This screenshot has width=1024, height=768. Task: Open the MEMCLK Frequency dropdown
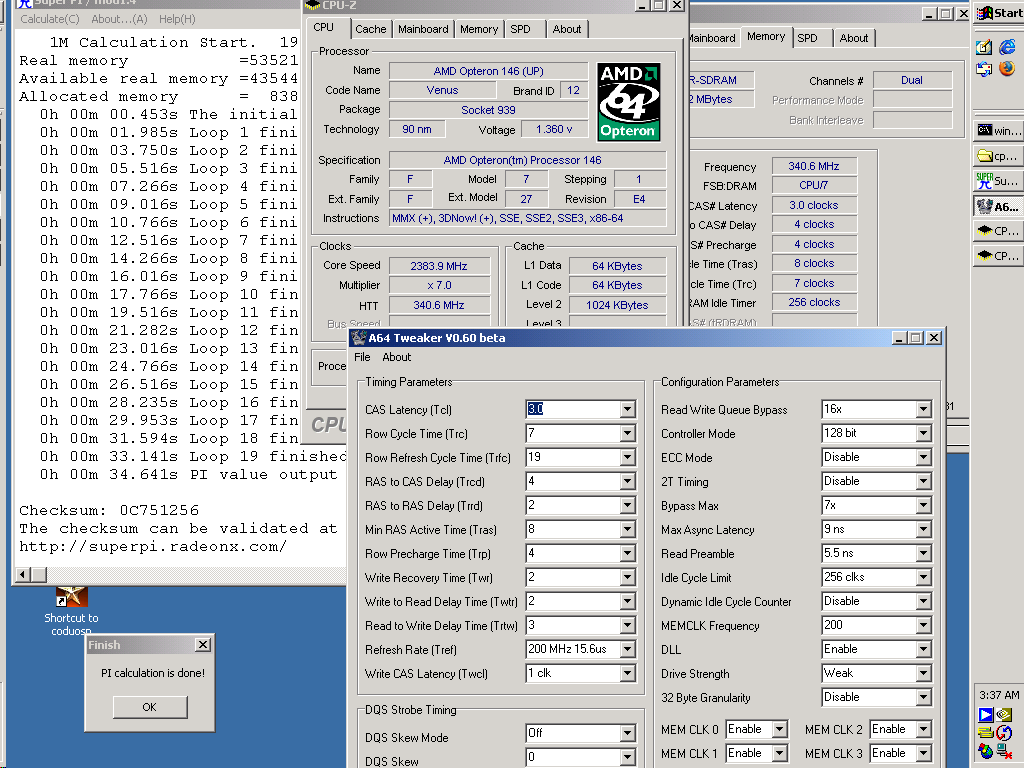click(923, 626)
